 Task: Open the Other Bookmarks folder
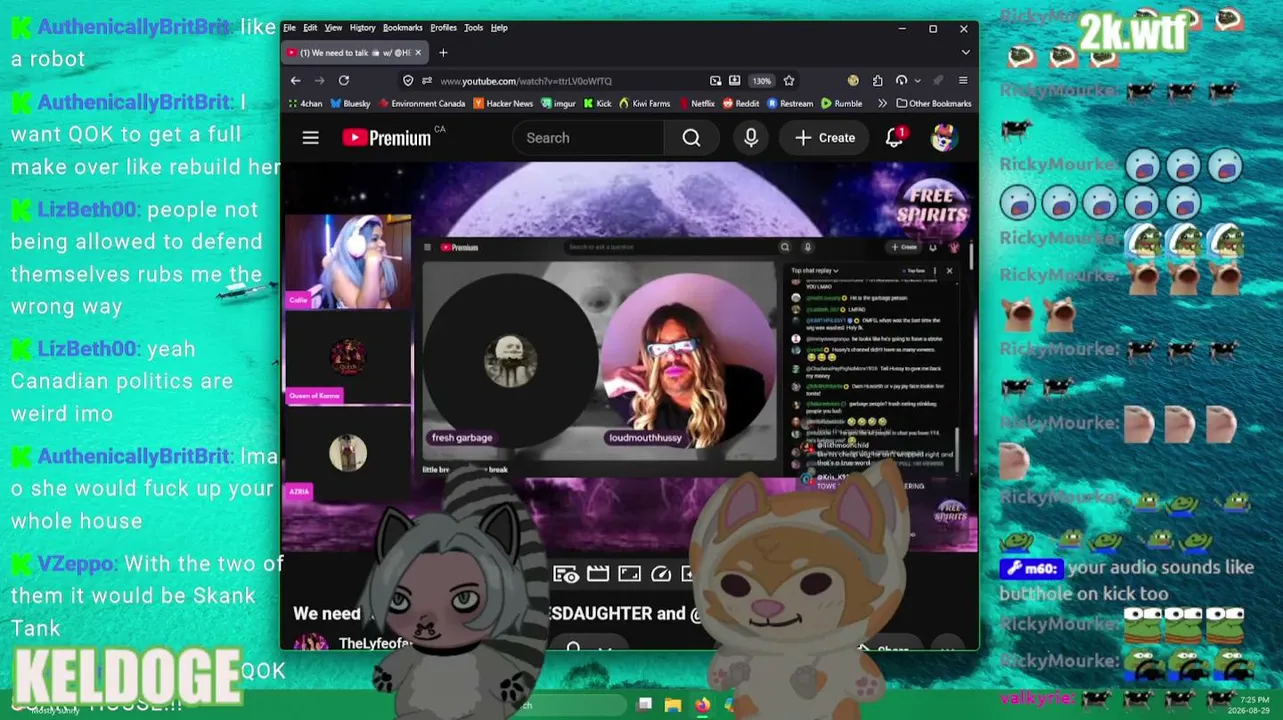tap(934, 103)
